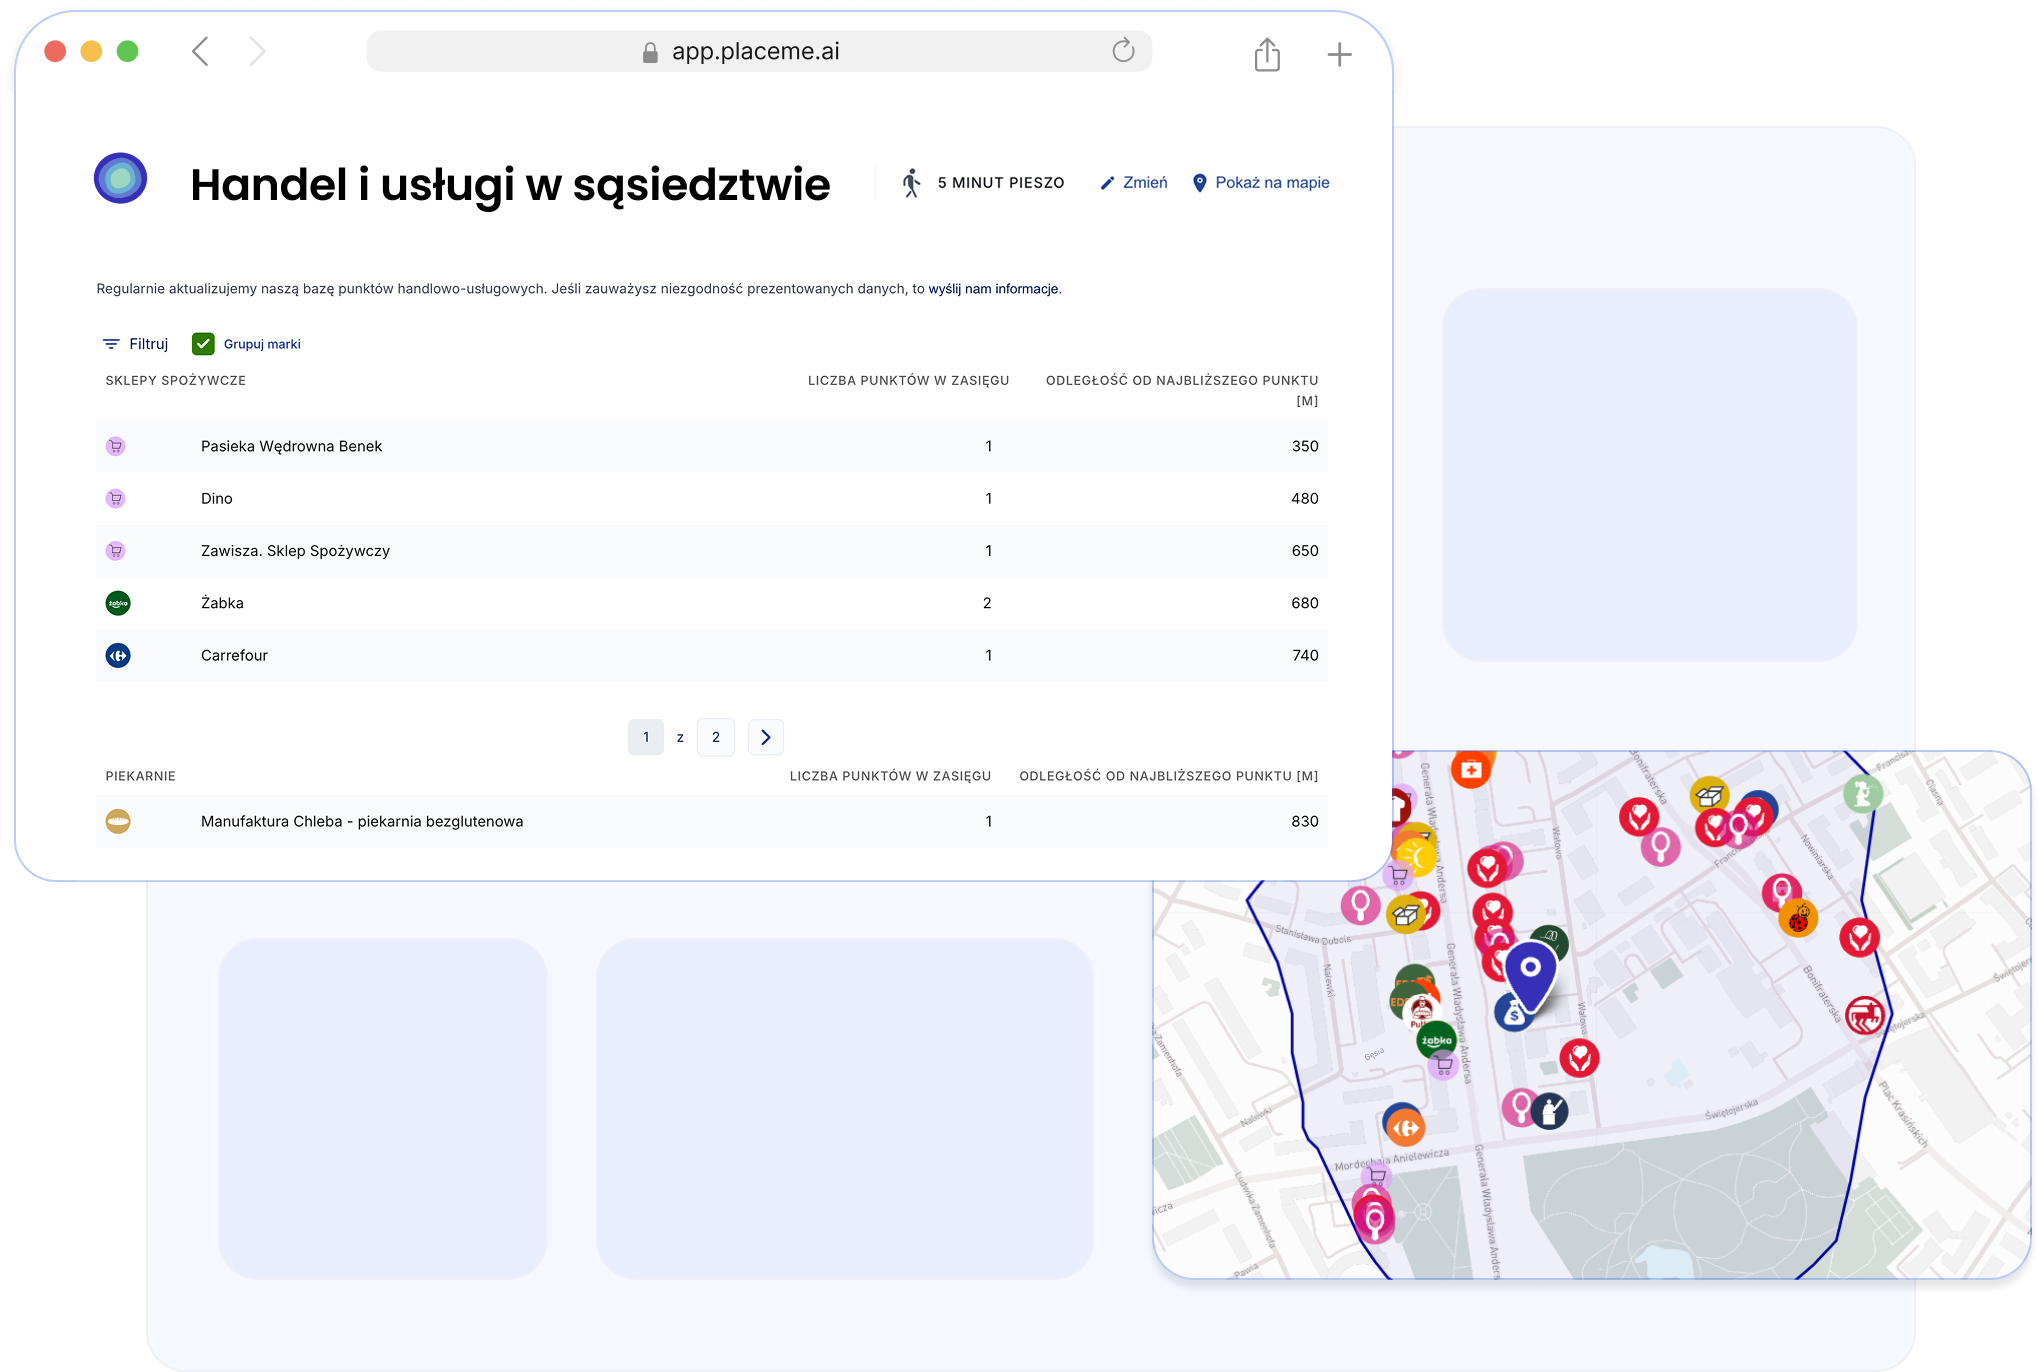Click the Żabka brand logo icon
Image resolution: width=2040 pixels, height=1372 pixels.
118,603
